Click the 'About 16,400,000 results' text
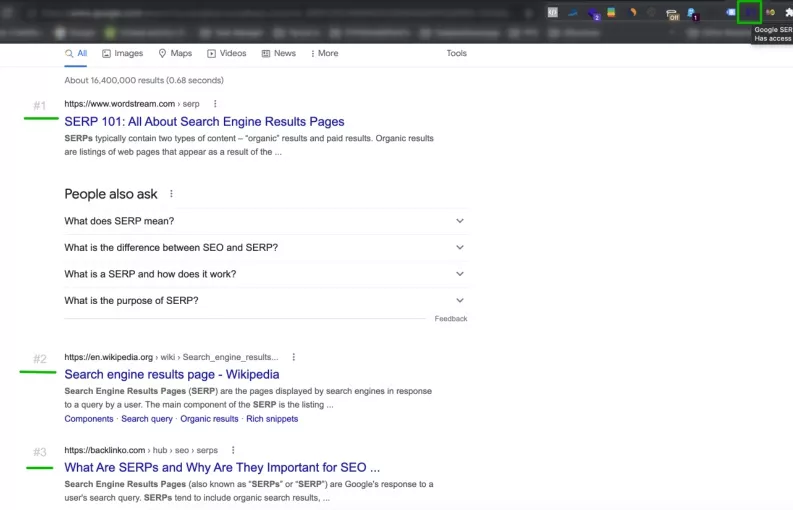Screen dimensions: 793x510 click(144, 80)
